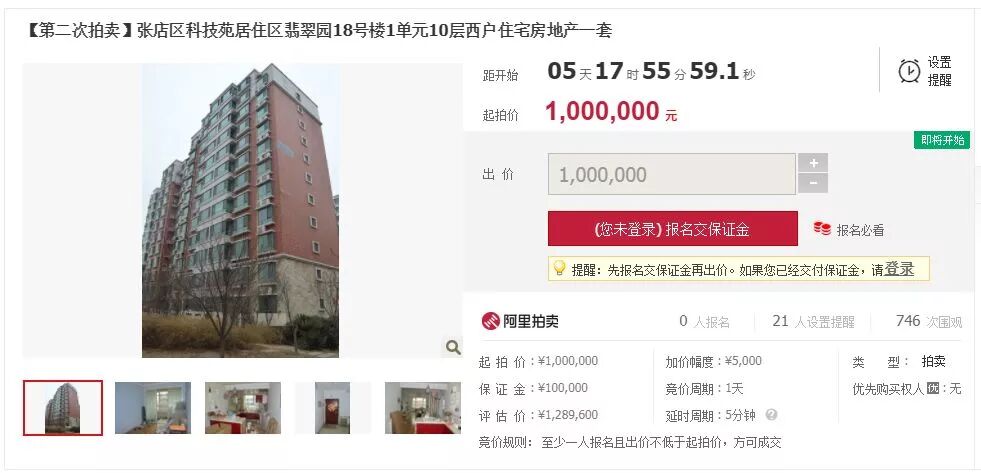The image size is (981, 473).
Task: Select the building exterior thumbnail
Action: tap(63, 408)
